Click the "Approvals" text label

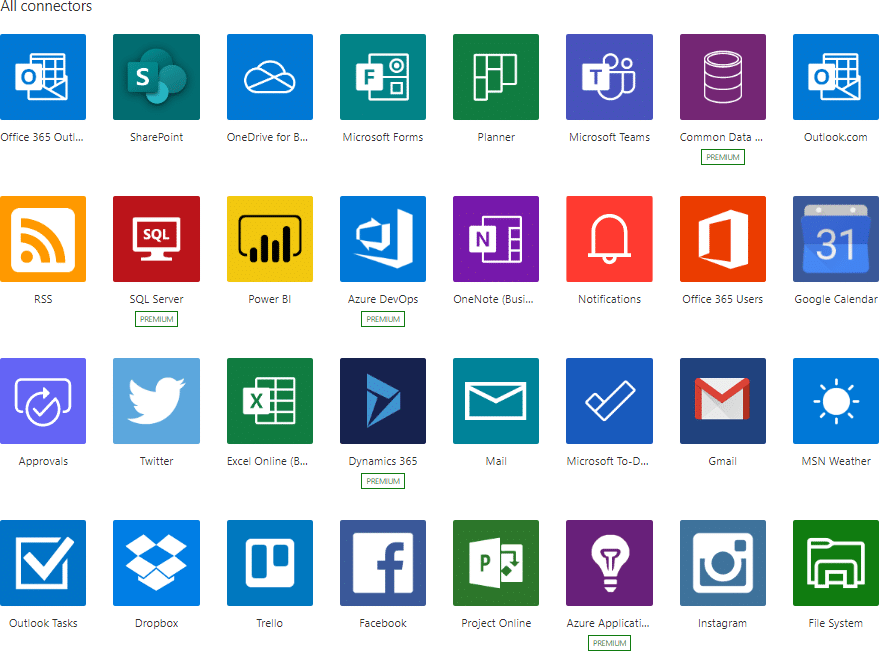tap(43, 461)
